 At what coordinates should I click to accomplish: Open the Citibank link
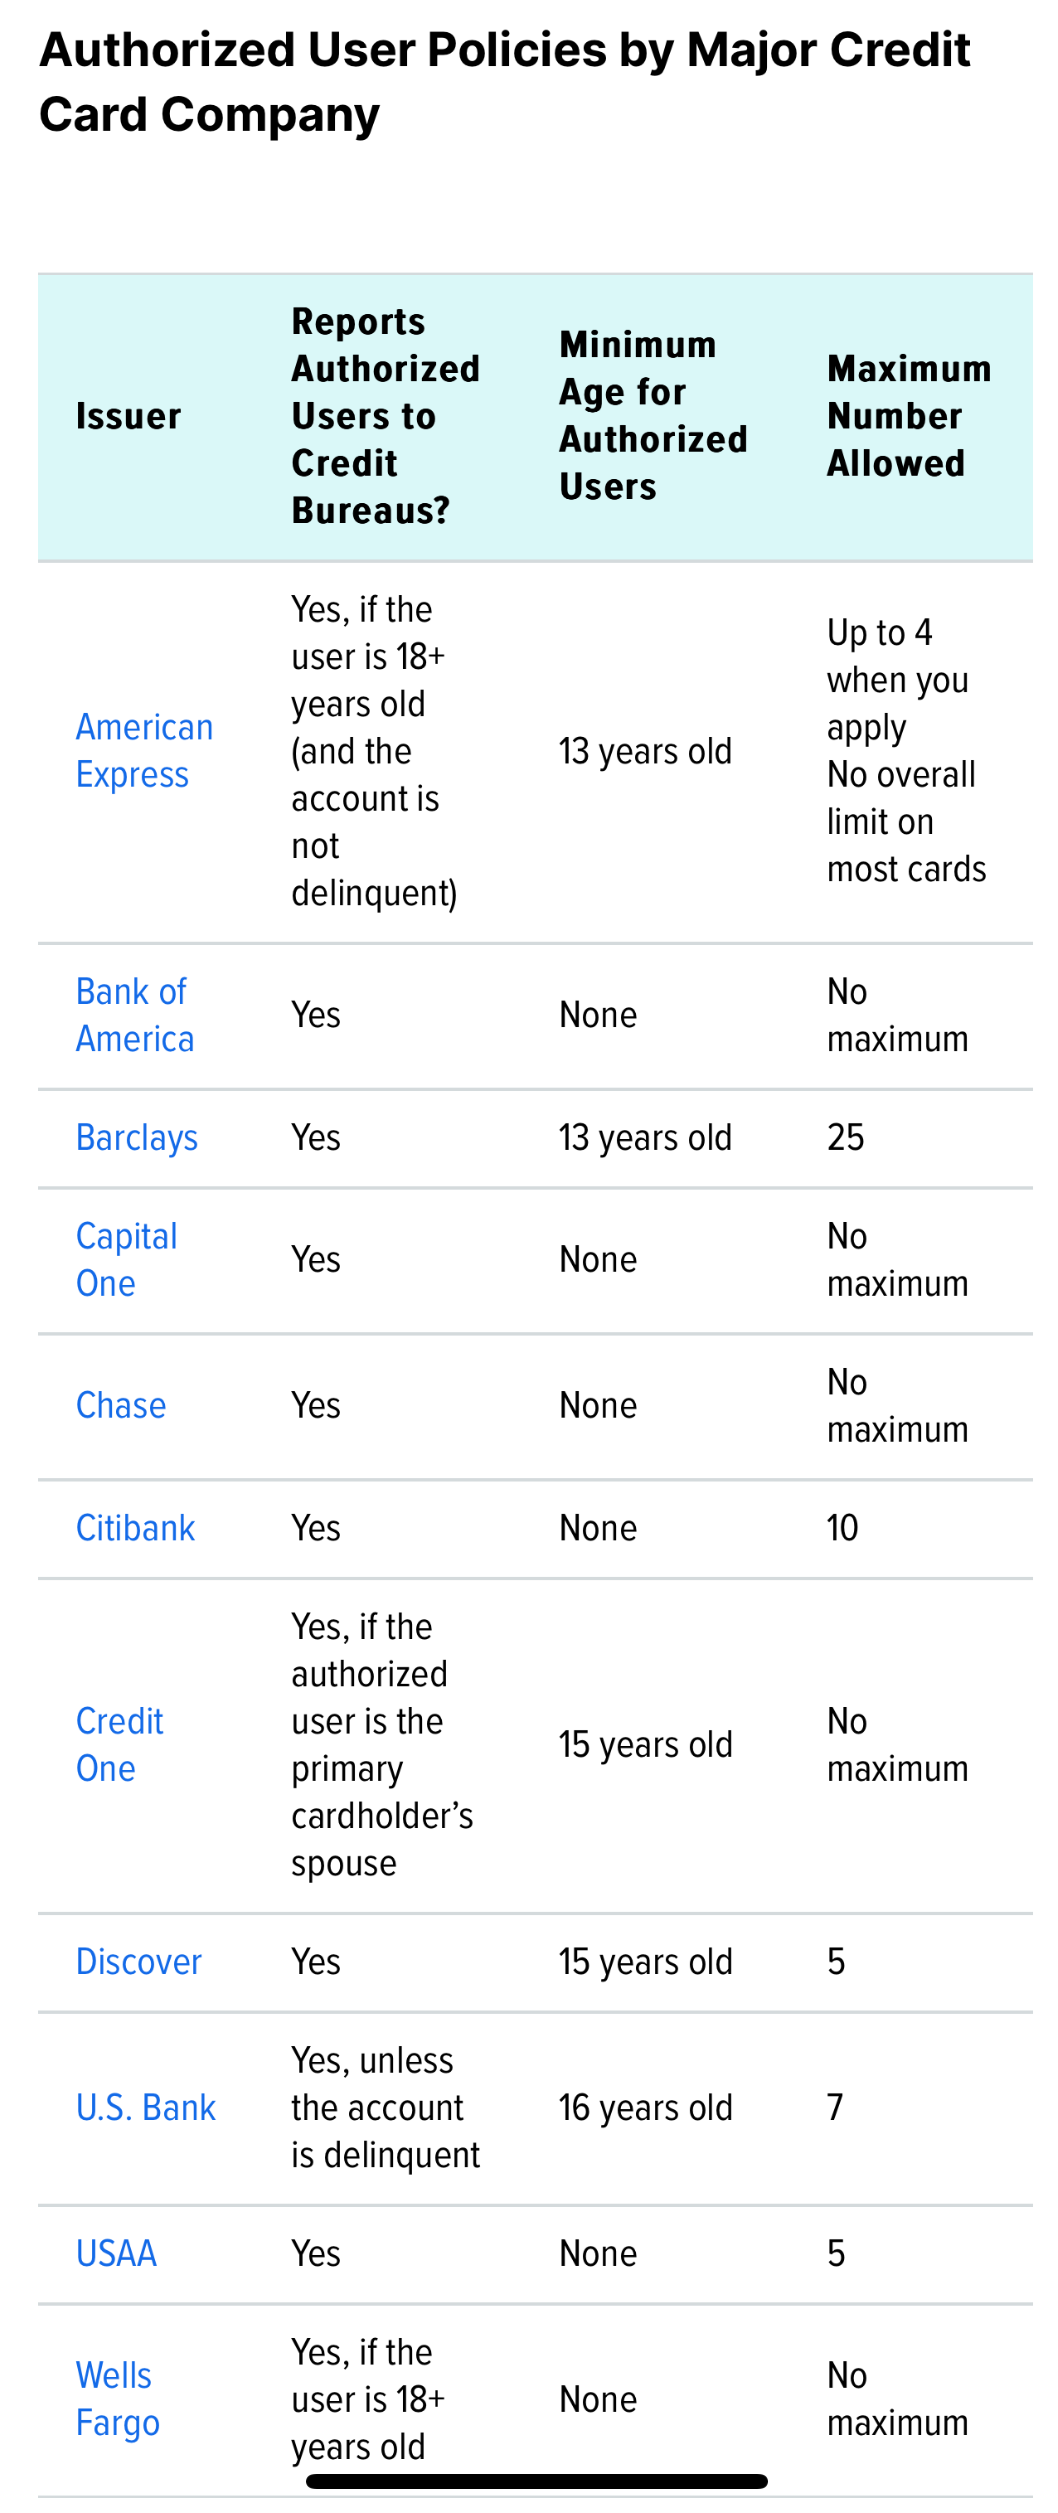pos(135,1529)
